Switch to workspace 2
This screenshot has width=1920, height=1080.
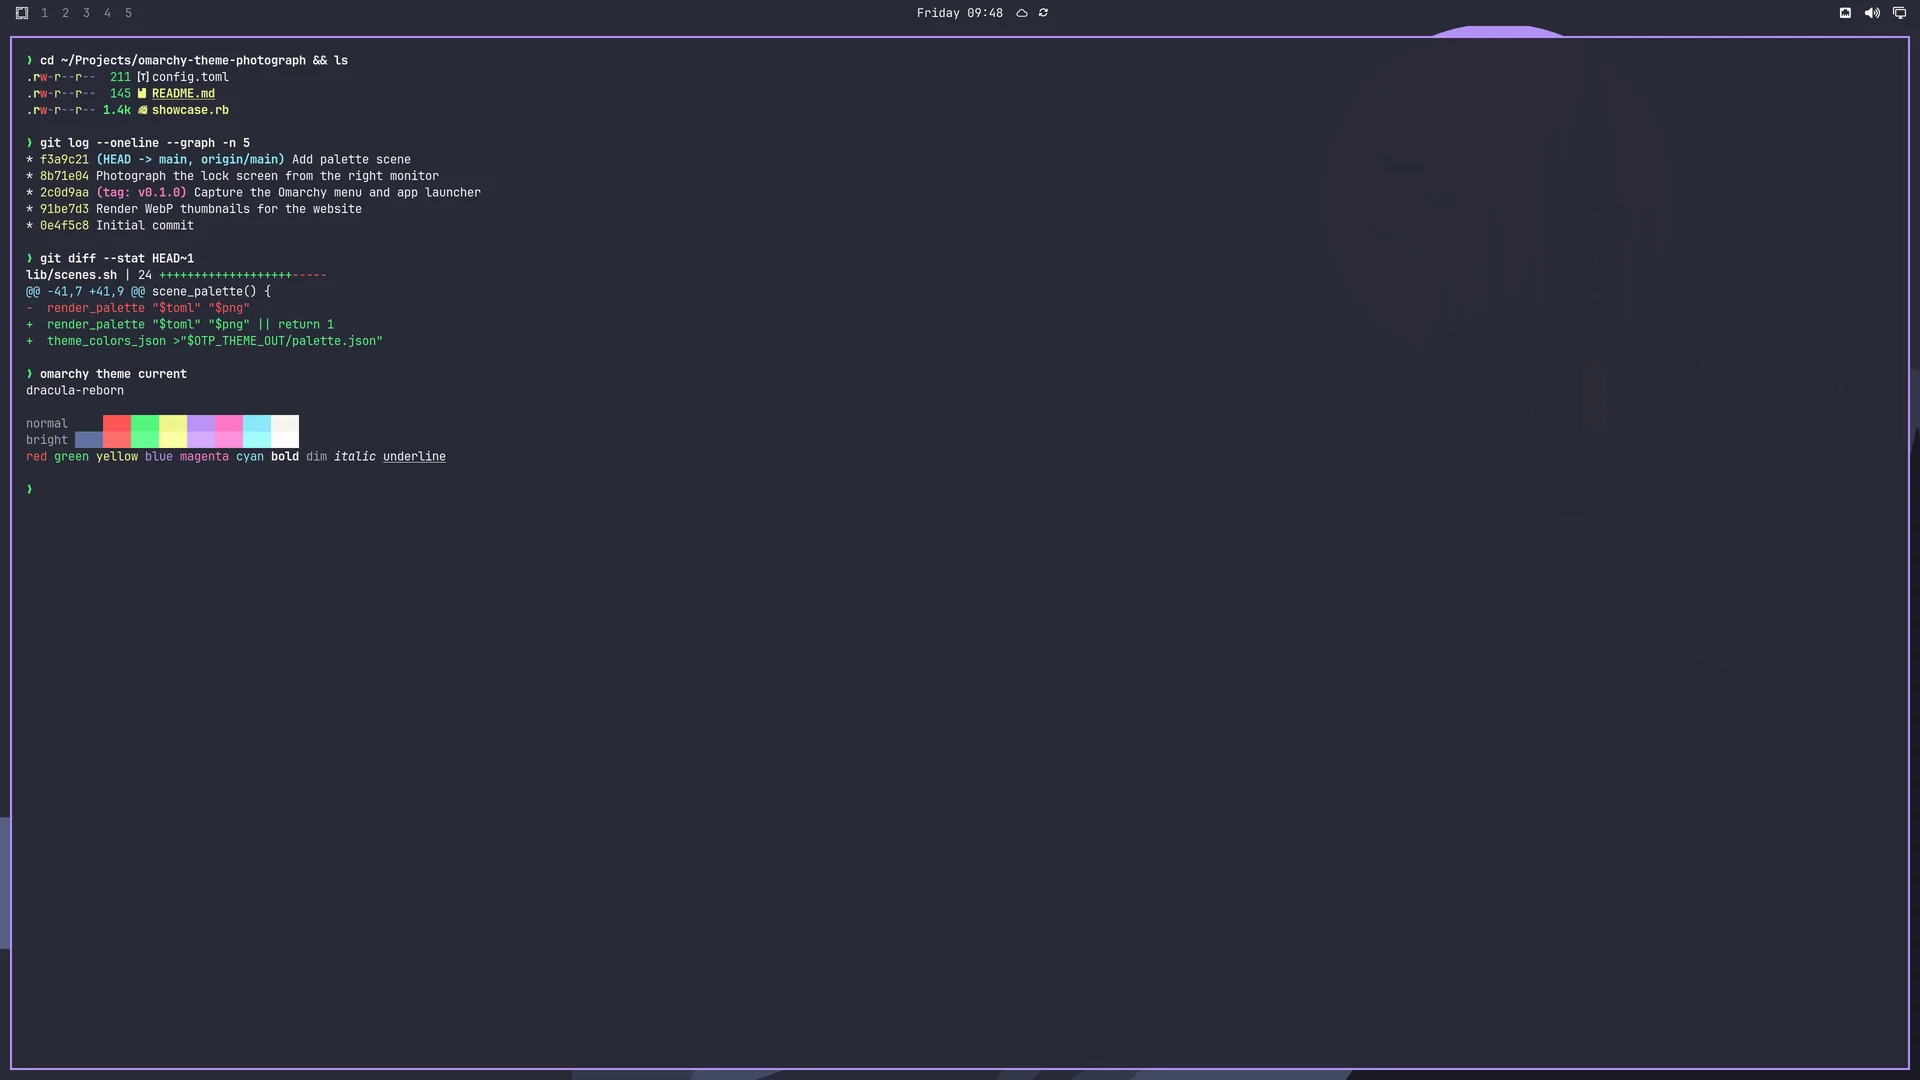pyautogui.click(x=65, y=13)
